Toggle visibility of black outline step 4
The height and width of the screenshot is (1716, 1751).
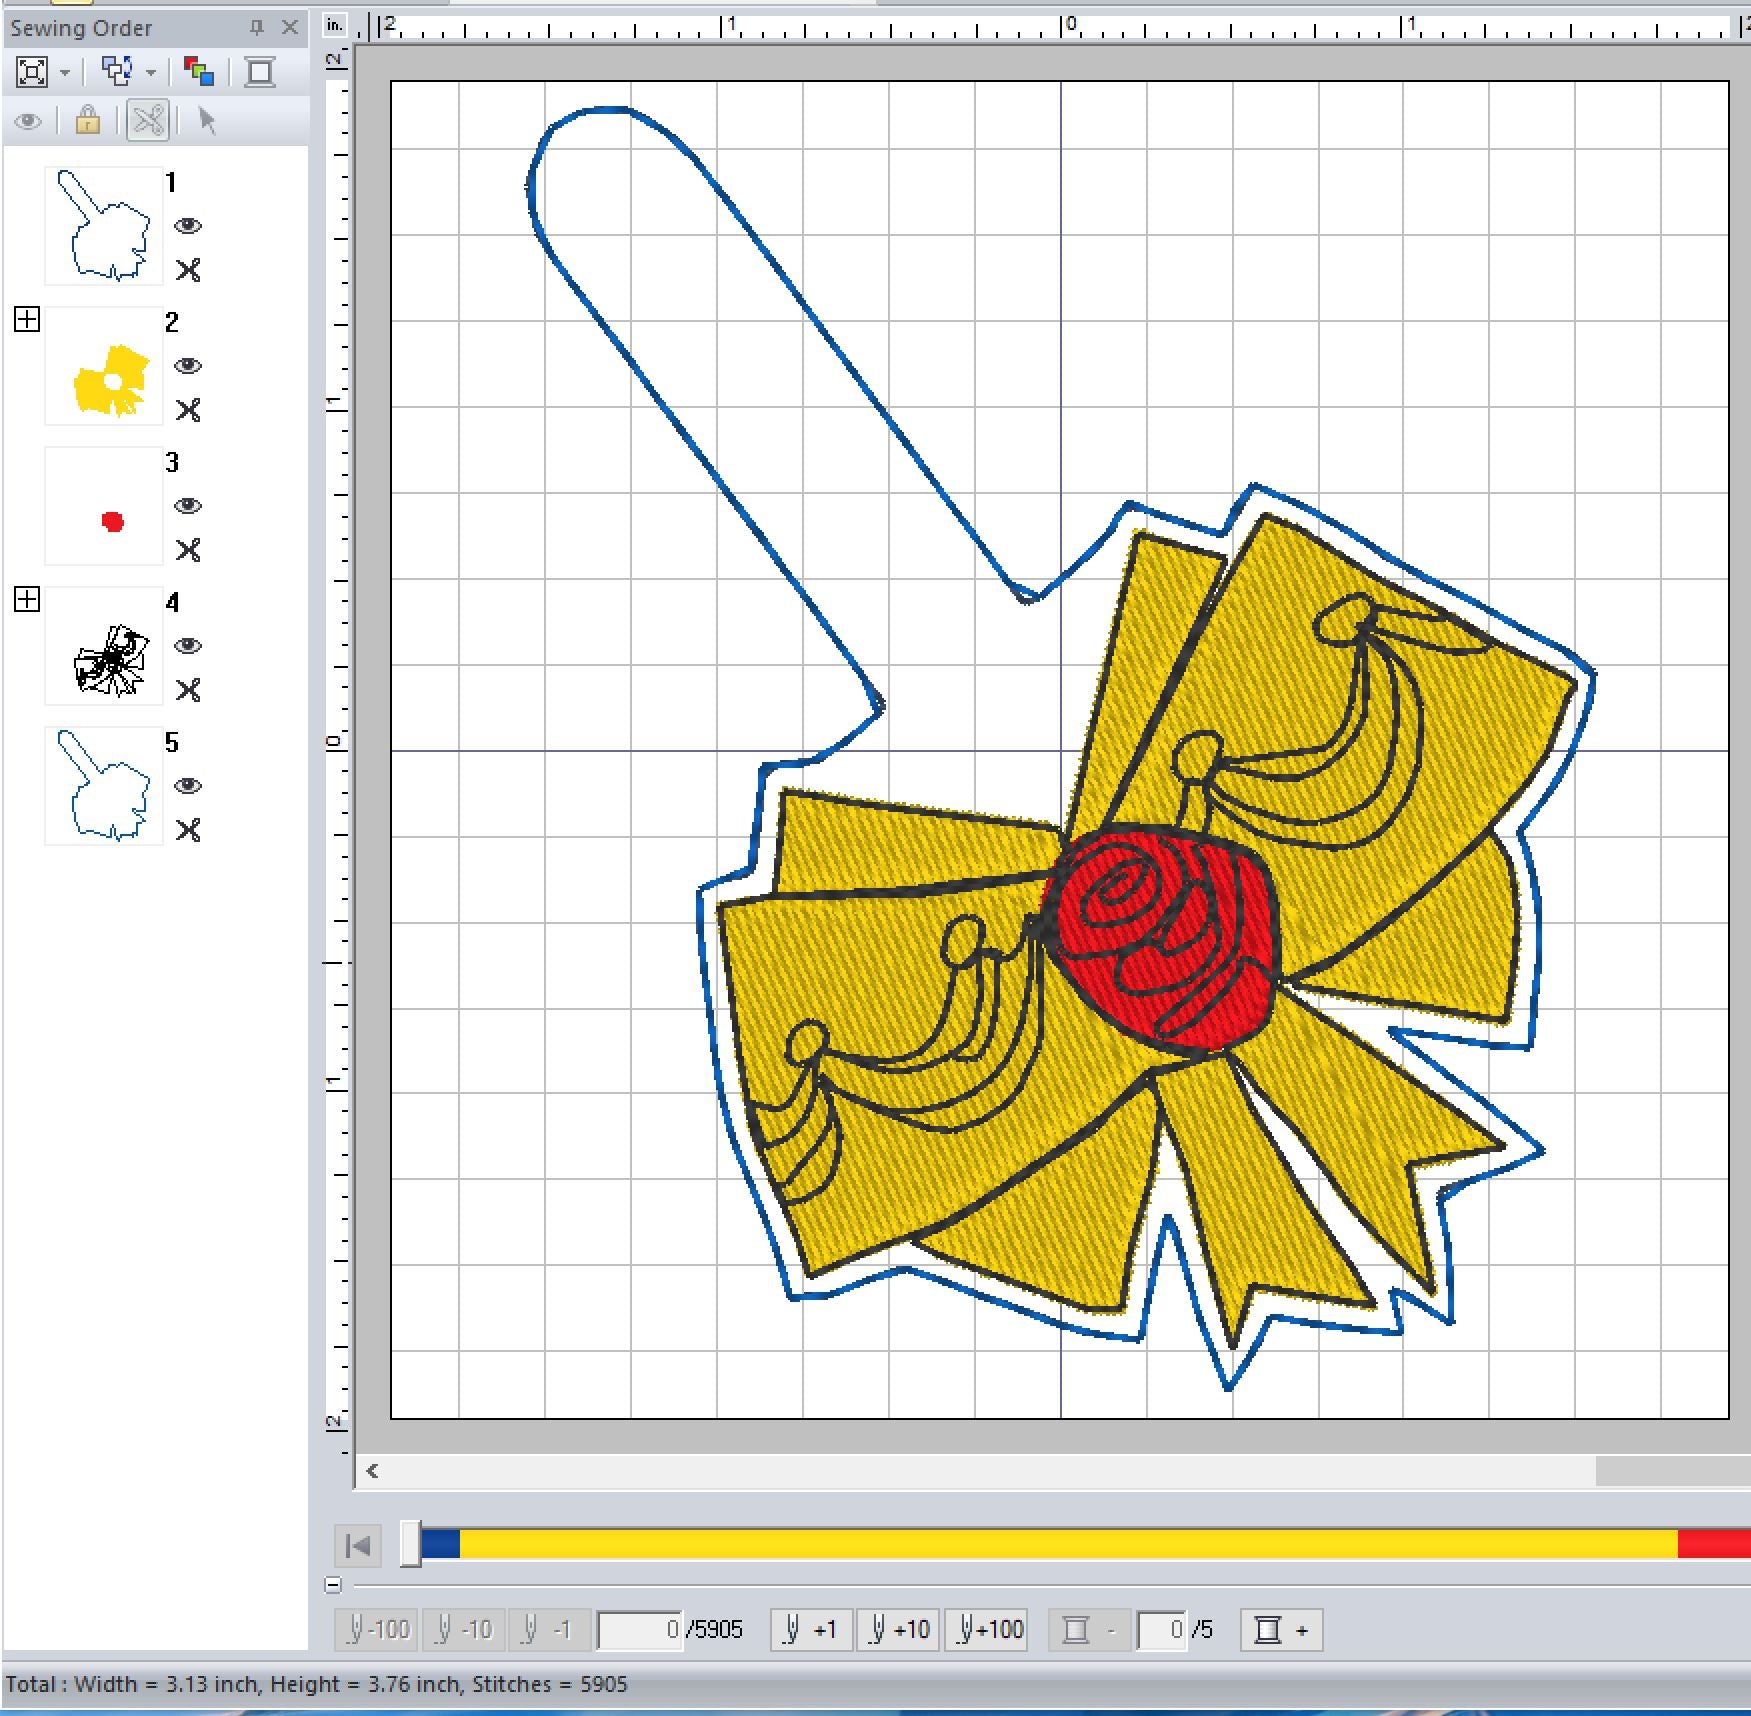pos(188,646)
